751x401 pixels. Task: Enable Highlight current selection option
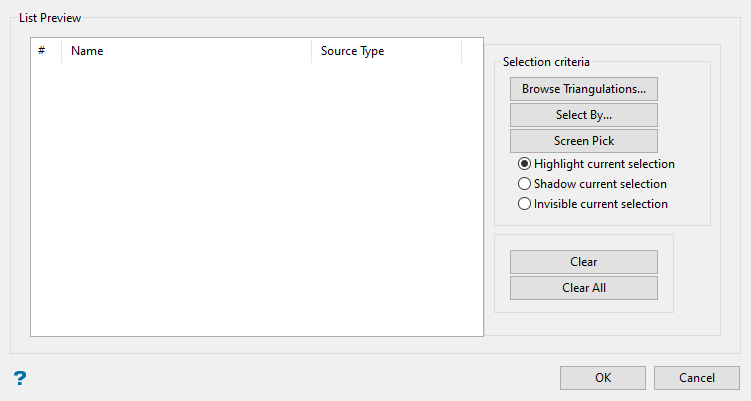[x=524, y=164]
